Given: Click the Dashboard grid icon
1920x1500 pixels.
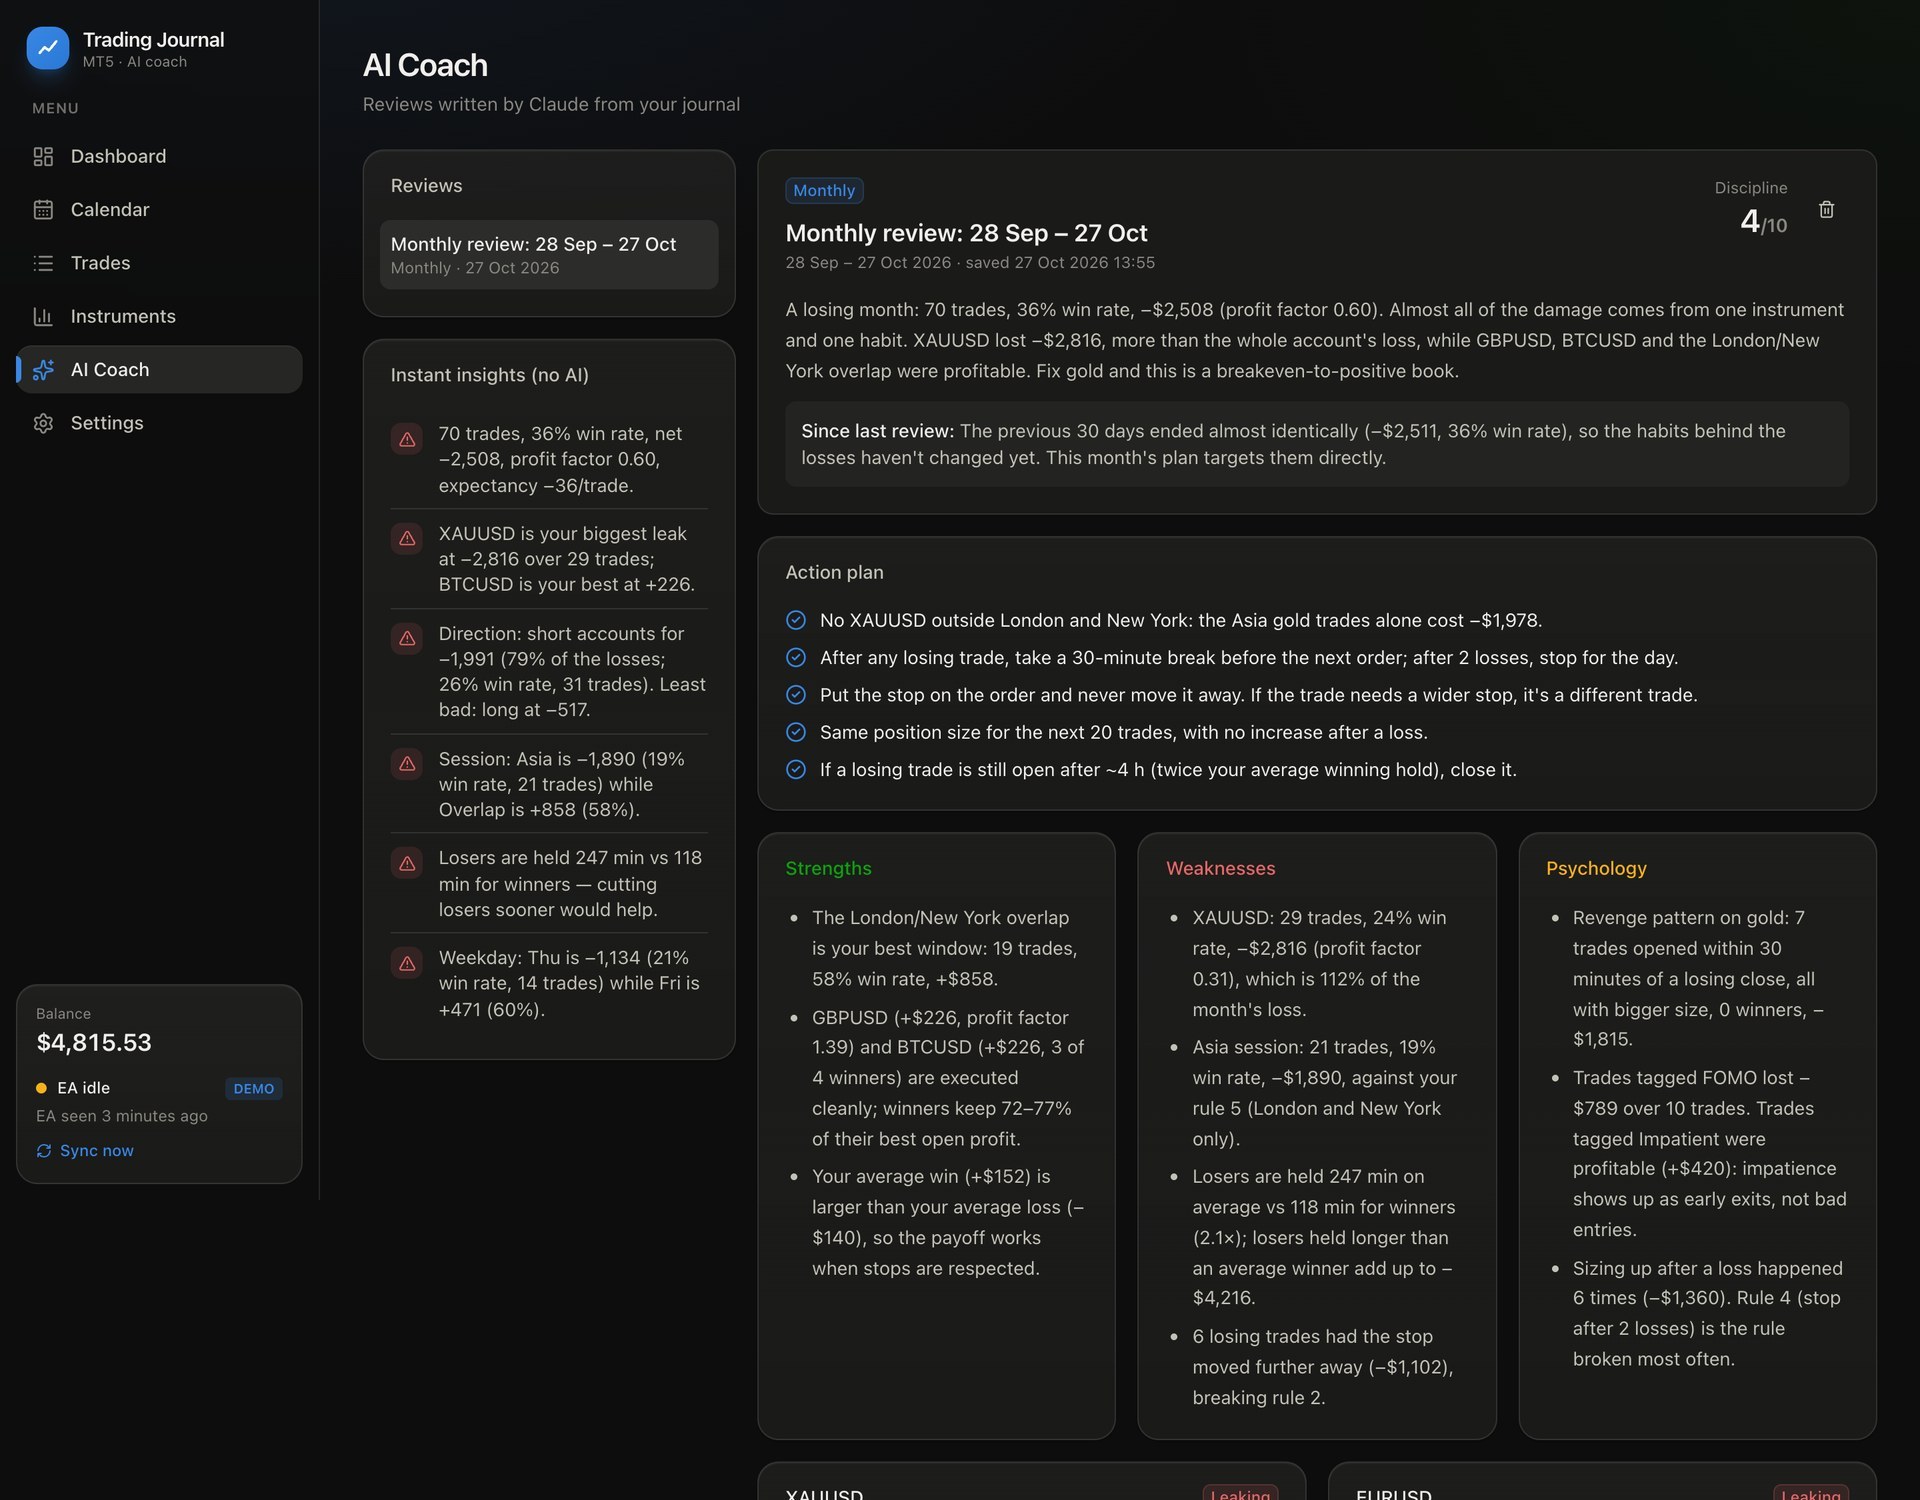Looking at the screenshot, I should coord(43,156).
